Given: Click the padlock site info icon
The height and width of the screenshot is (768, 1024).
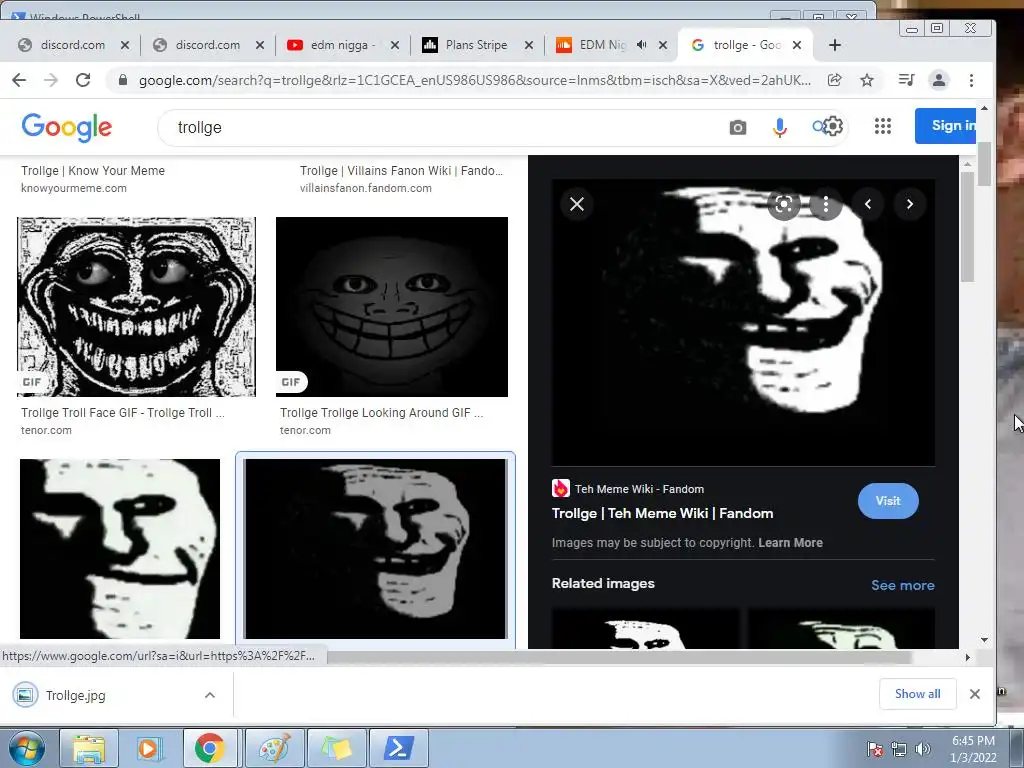Looking at the screenshot, I should [122, 80].
